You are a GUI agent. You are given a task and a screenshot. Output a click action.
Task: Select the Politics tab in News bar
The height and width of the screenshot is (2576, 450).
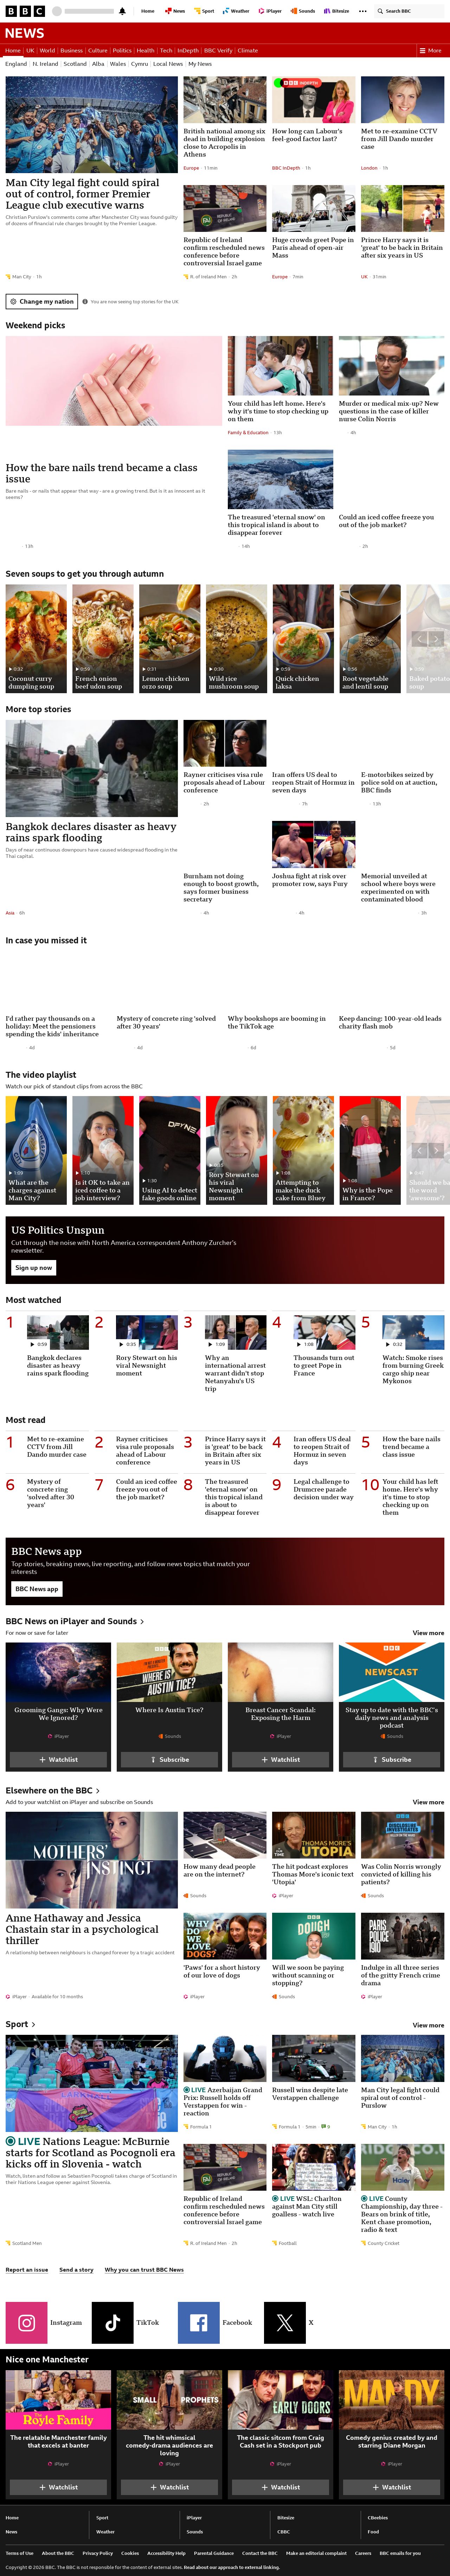click(x=122, y=50)
